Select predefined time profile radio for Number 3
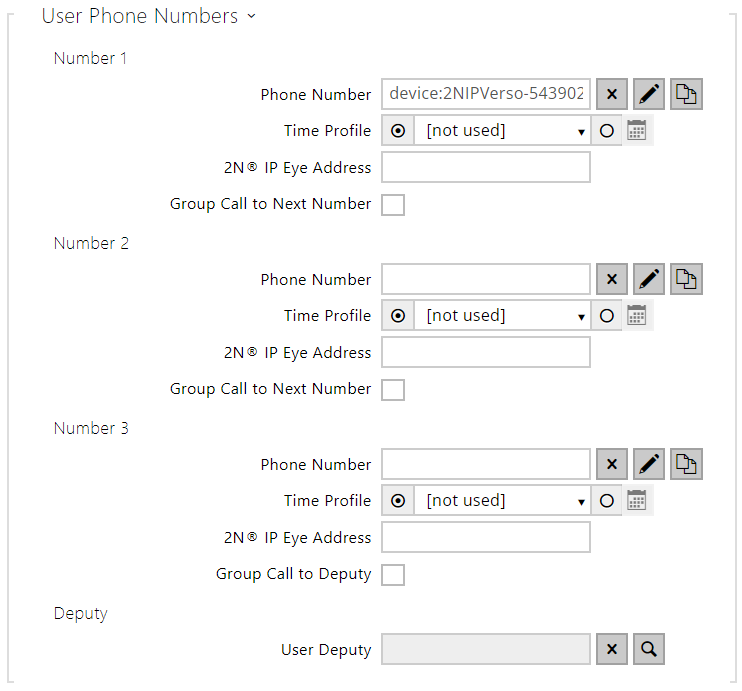Viewport: 742px width, 691px height. (x=398, y=501)
